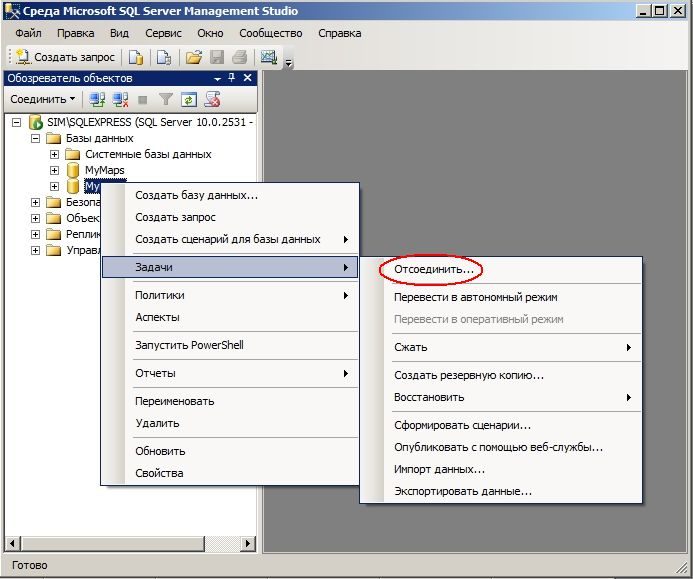Click the disconnect server icon
693x579 pixels.
tap(120, 99)
